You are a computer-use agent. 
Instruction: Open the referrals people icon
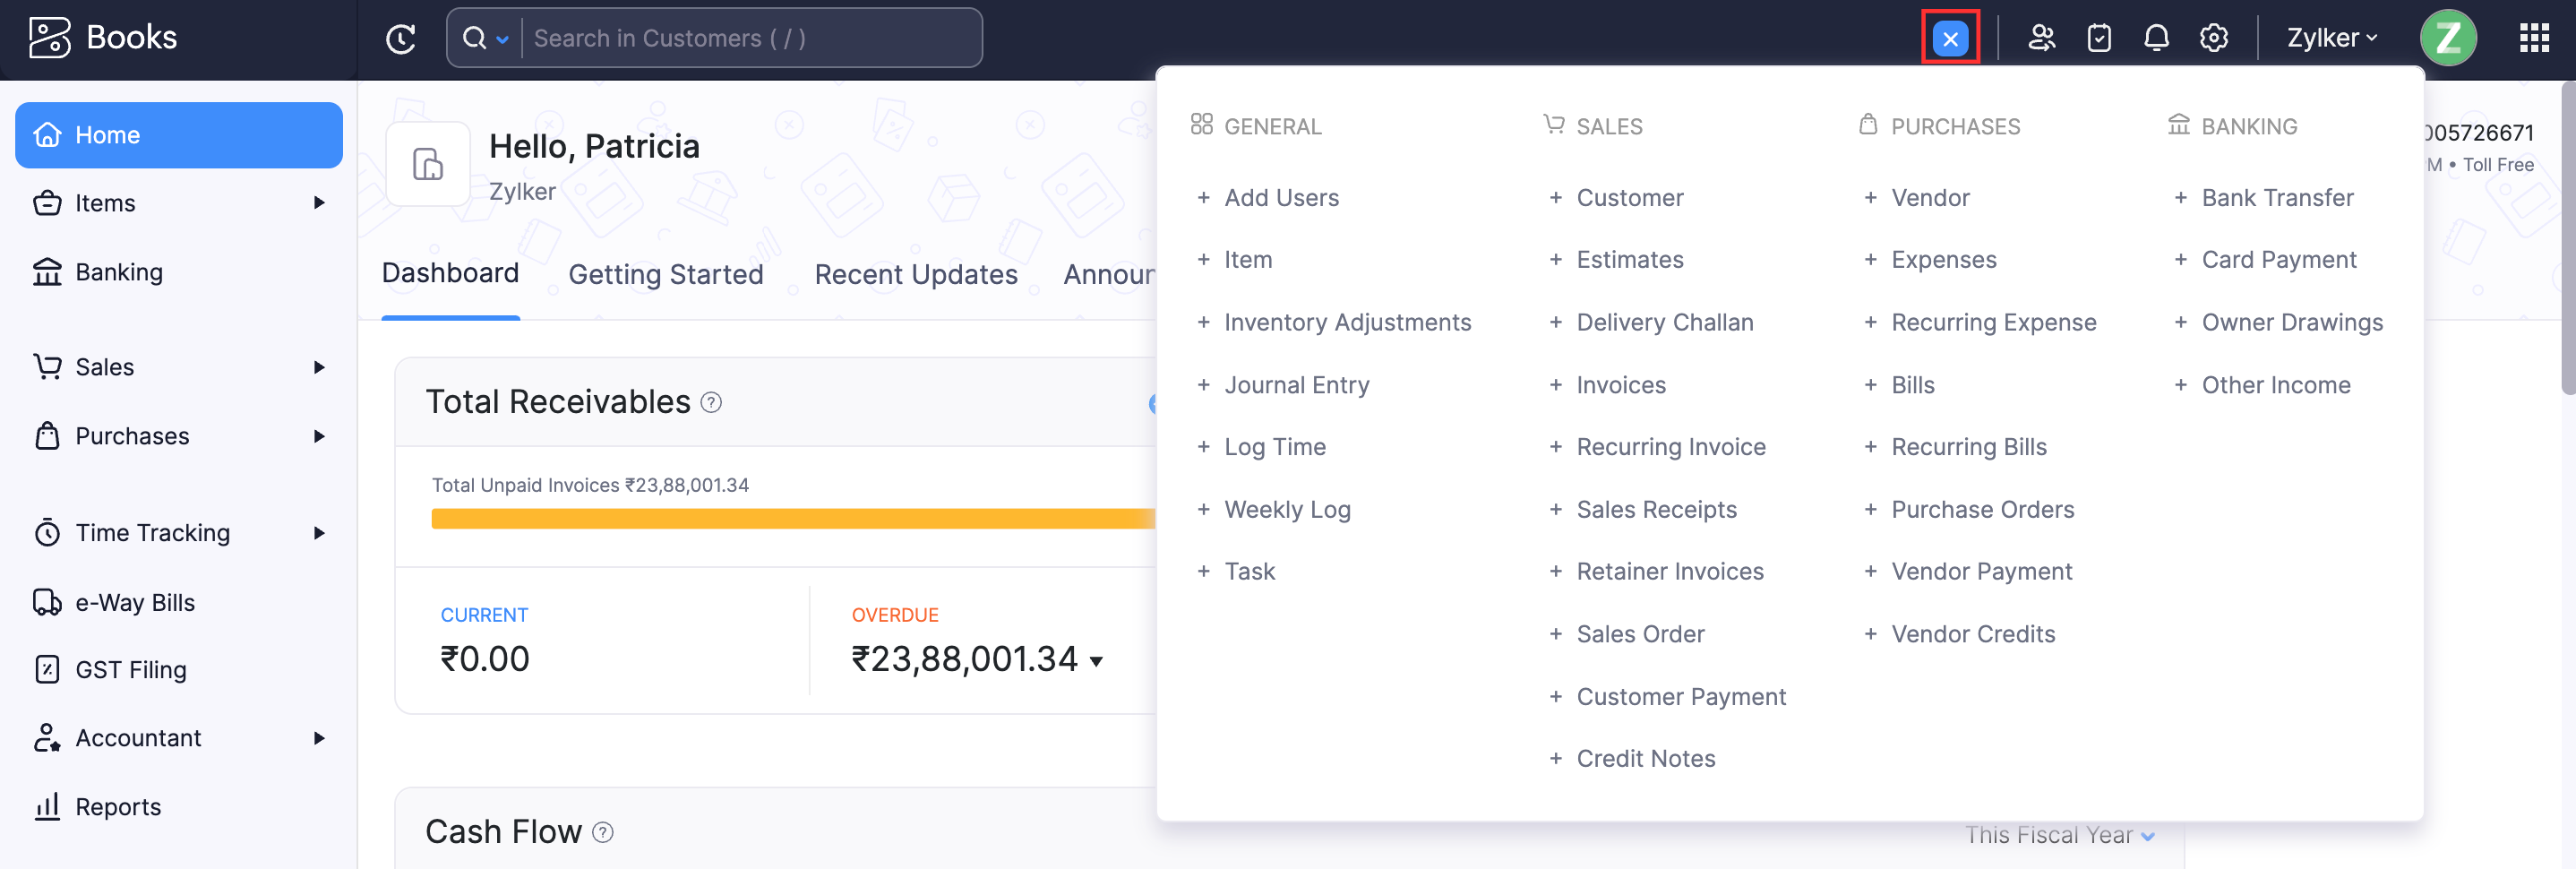(2040, 38)
